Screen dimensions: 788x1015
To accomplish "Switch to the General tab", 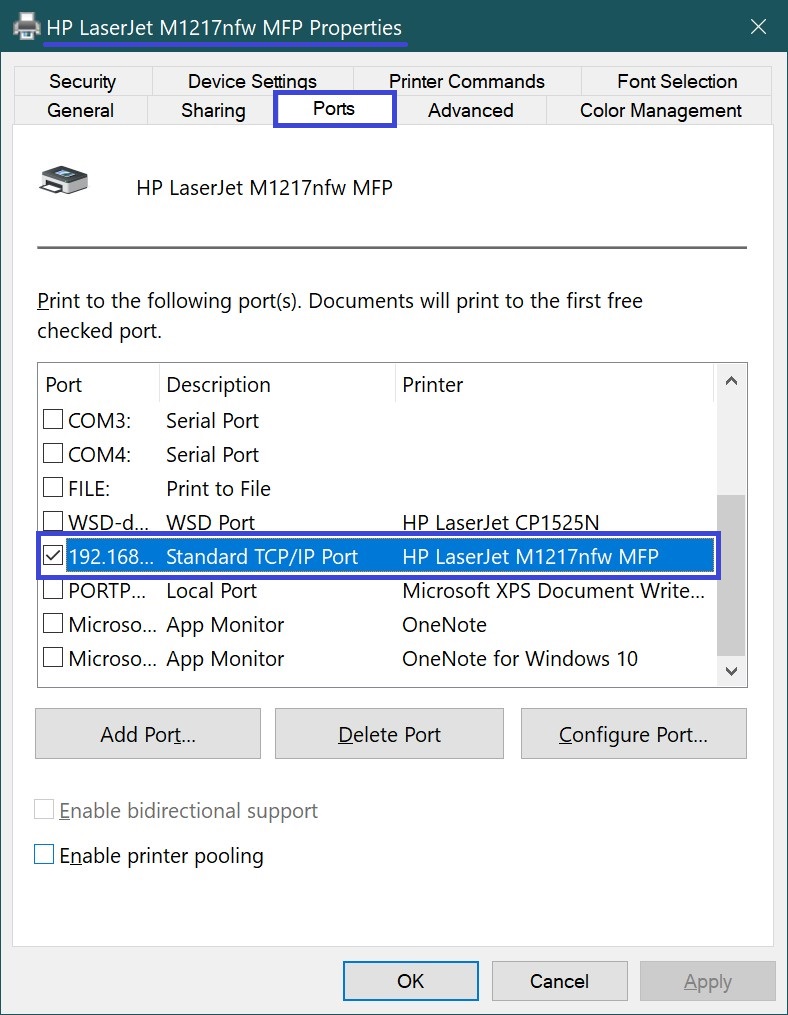I will point(80,110).
